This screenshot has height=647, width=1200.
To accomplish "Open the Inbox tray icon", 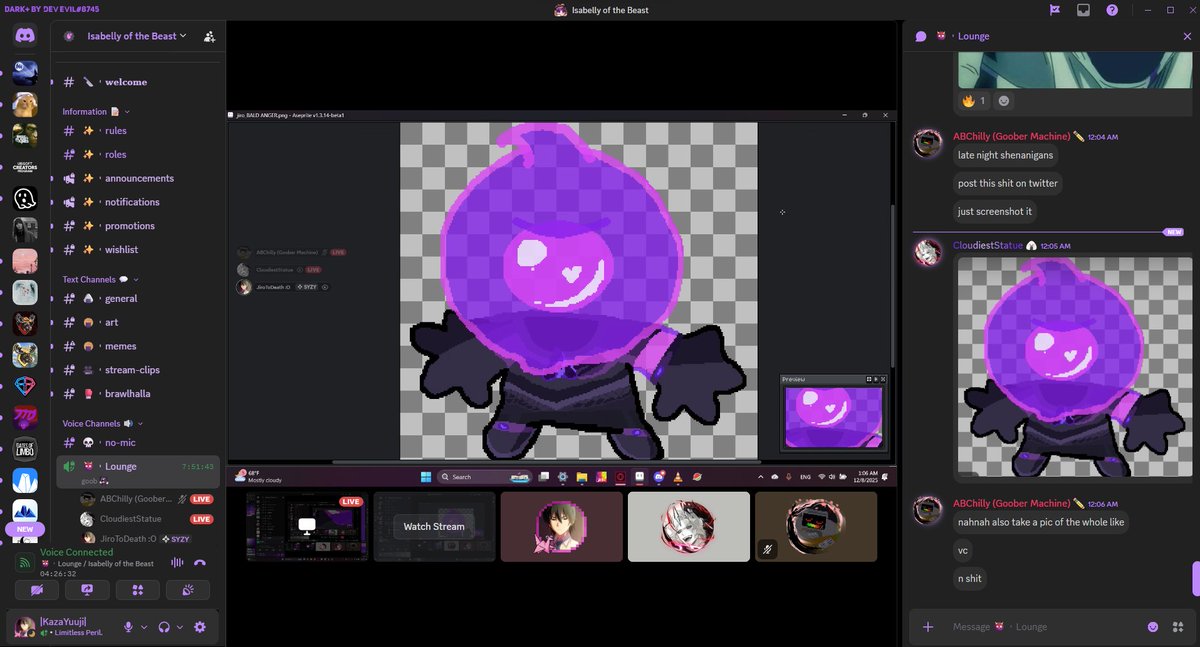I will [x=1083, y=10].
